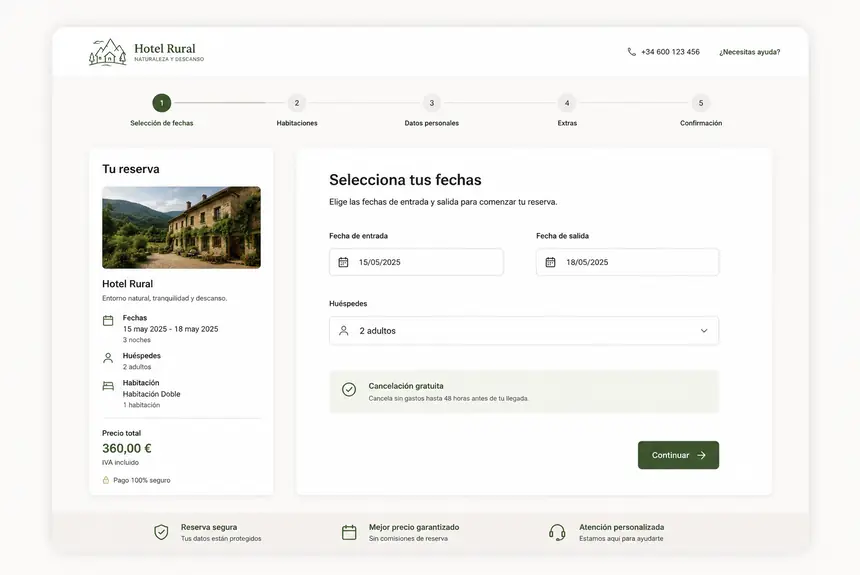
Task: Click the calendar icon in Fecha de salida field
Action: tap(550, 262)
